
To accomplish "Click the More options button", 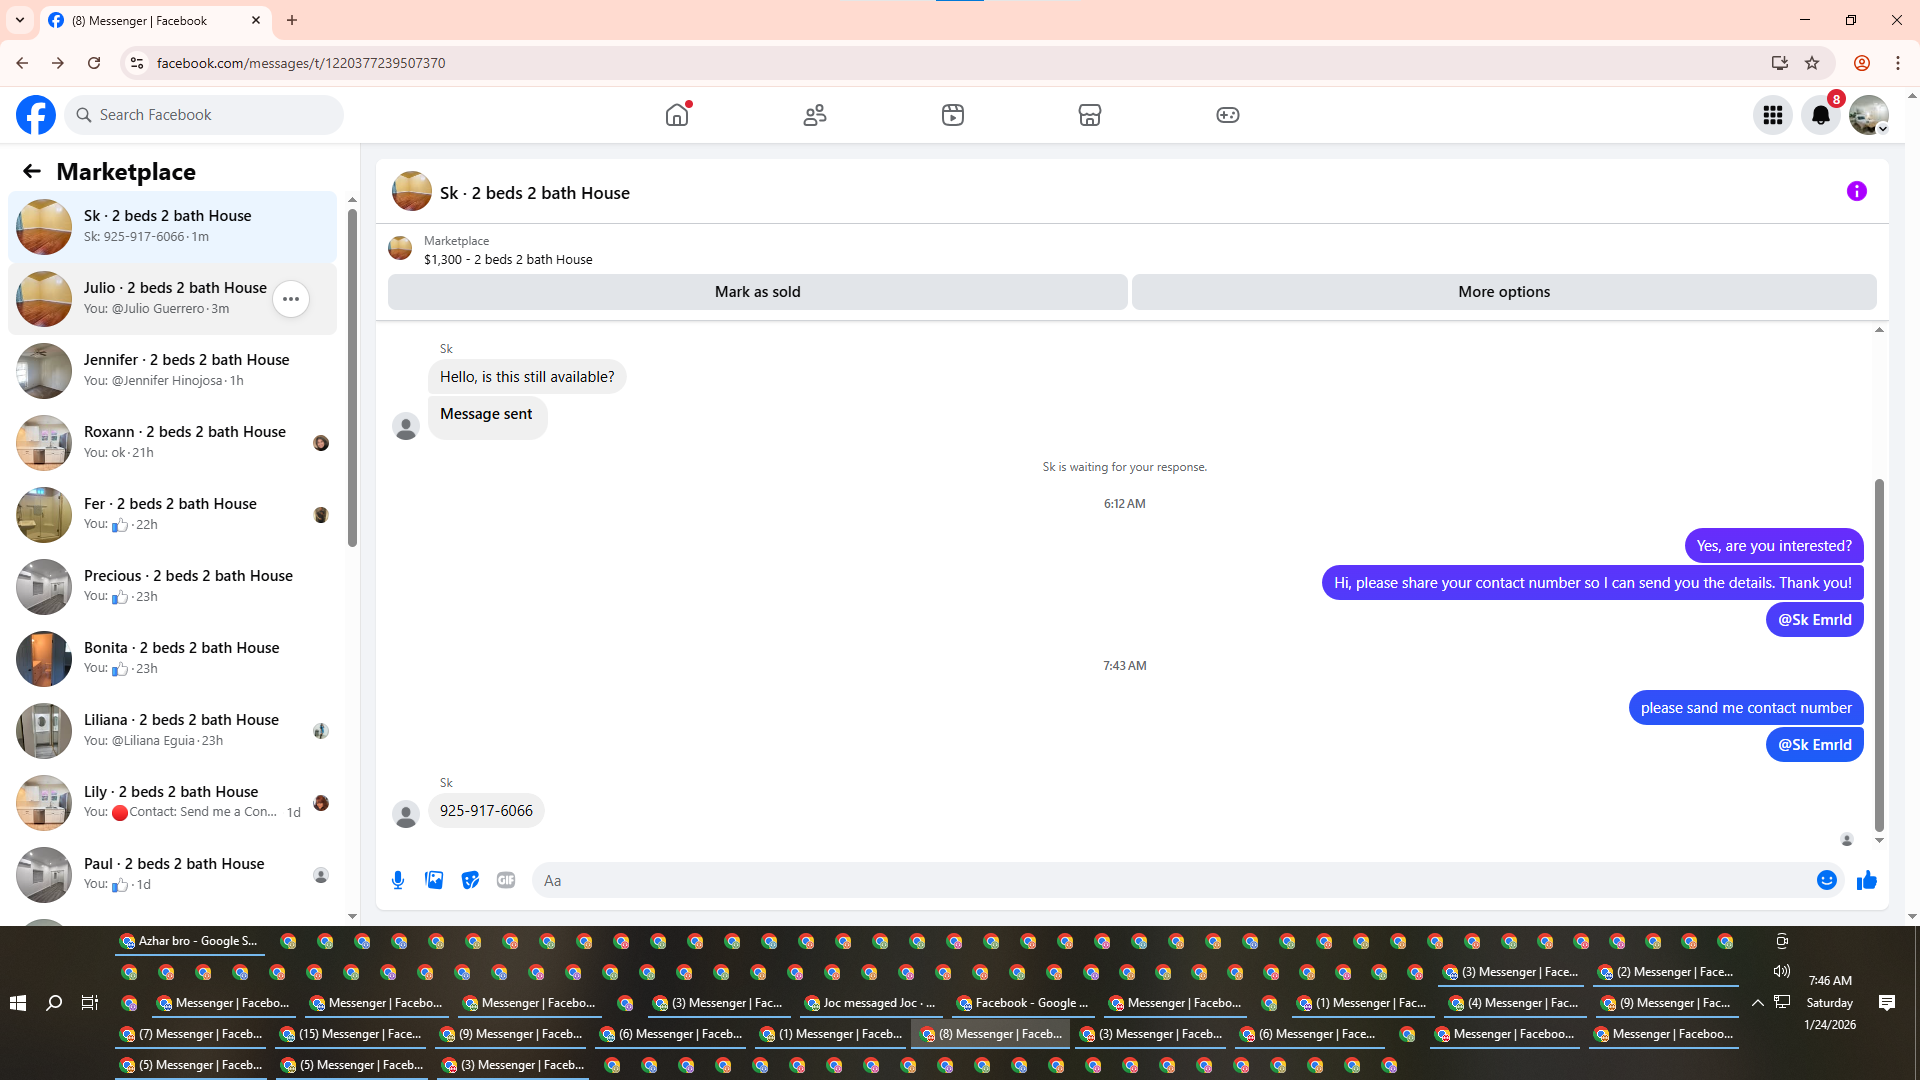I will 1503,292.
